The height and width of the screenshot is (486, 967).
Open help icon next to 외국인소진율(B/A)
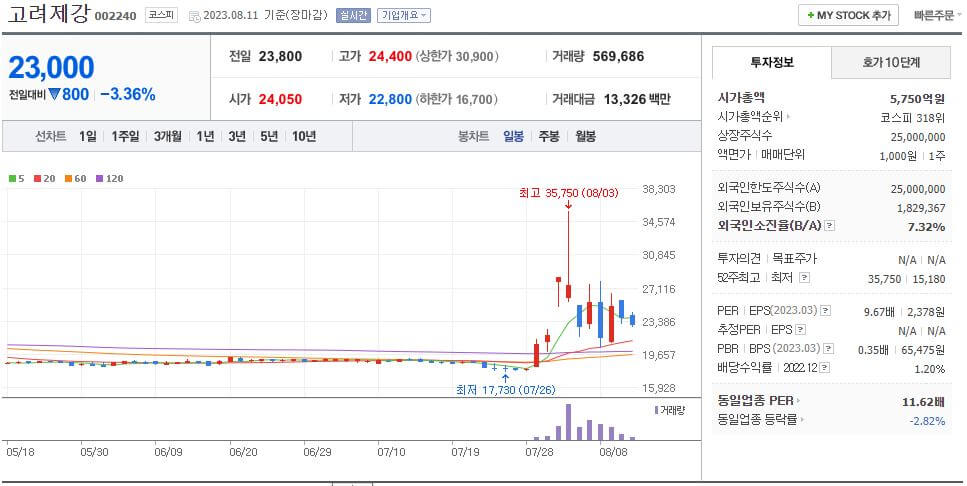(829, 226)
